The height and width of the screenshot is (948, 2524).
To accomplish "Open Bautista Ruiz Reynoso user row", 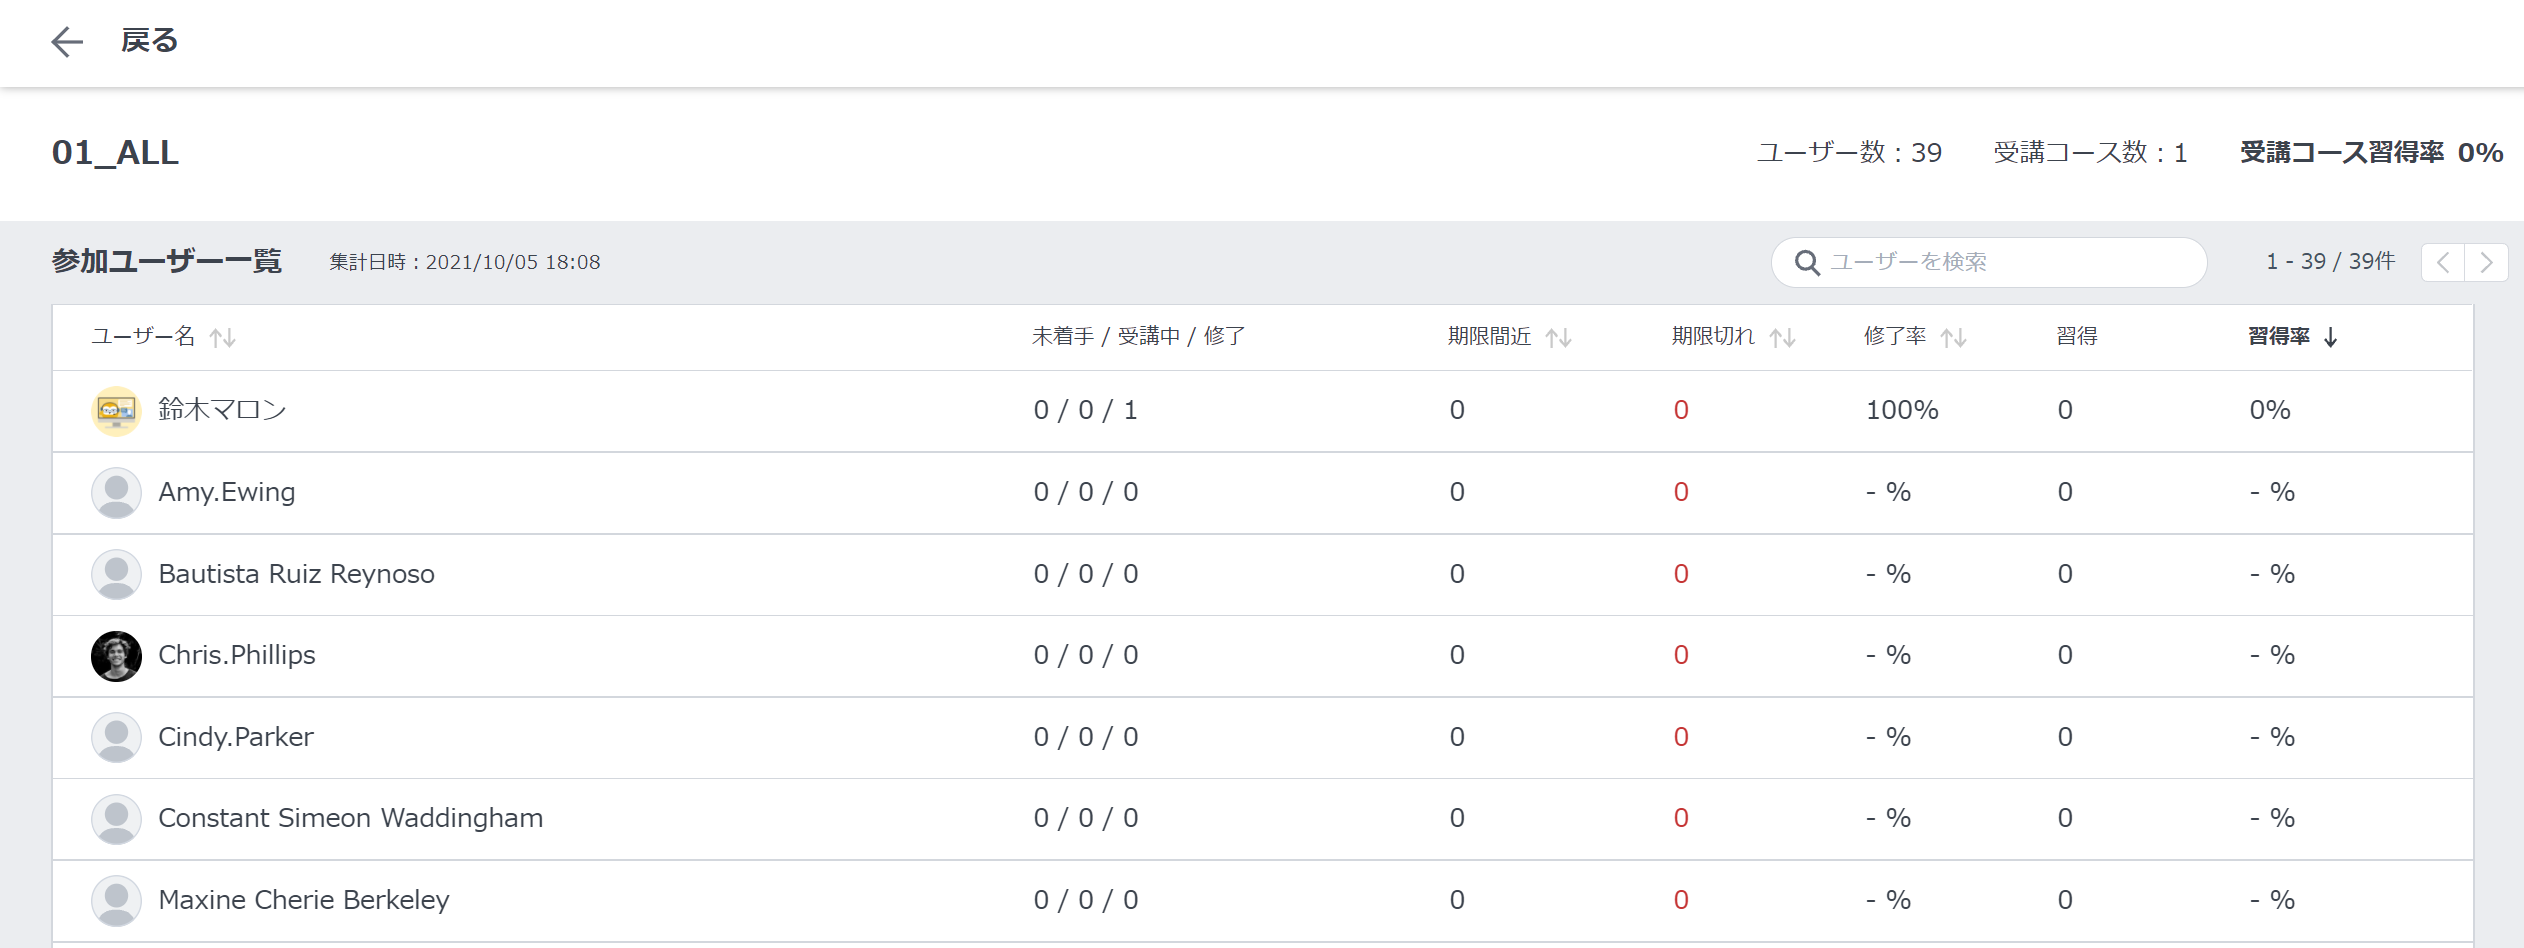I will click(x=296, y=574).
